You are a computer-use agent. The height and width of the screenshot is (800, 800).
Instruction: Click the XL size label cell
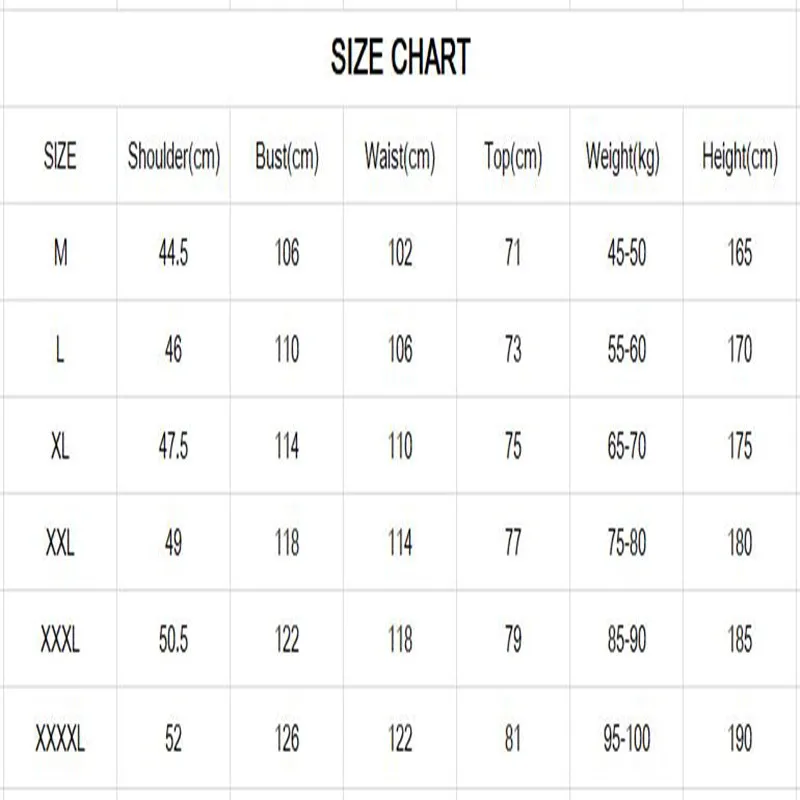pyautogui.click(x=60, y=445)
